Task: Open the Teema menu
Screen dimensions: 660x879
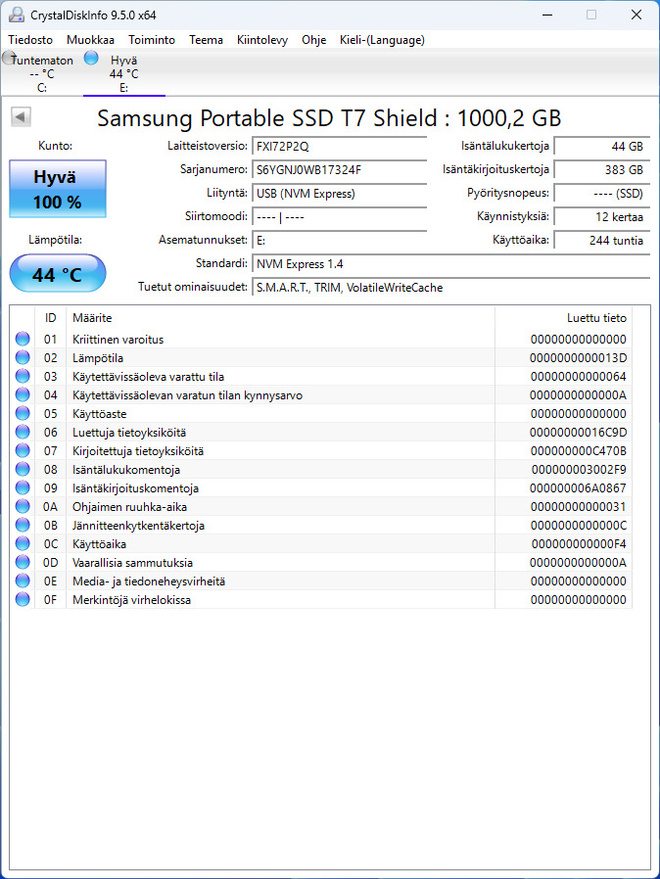Action: 206,40
